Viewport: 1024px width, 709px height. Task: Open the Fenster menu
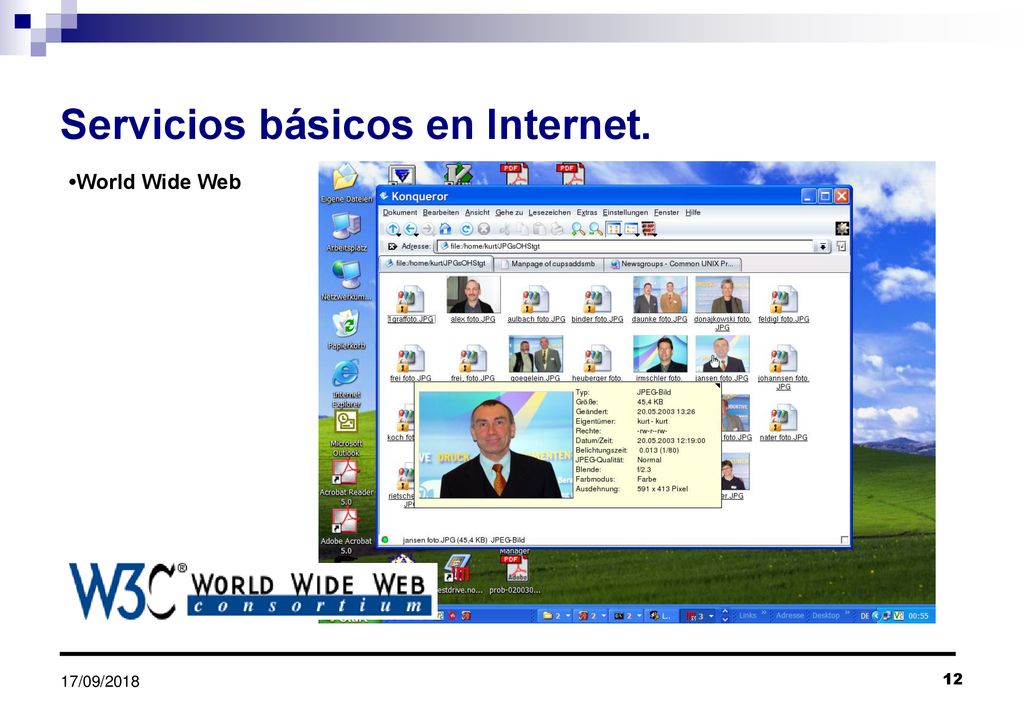(667, 212)
